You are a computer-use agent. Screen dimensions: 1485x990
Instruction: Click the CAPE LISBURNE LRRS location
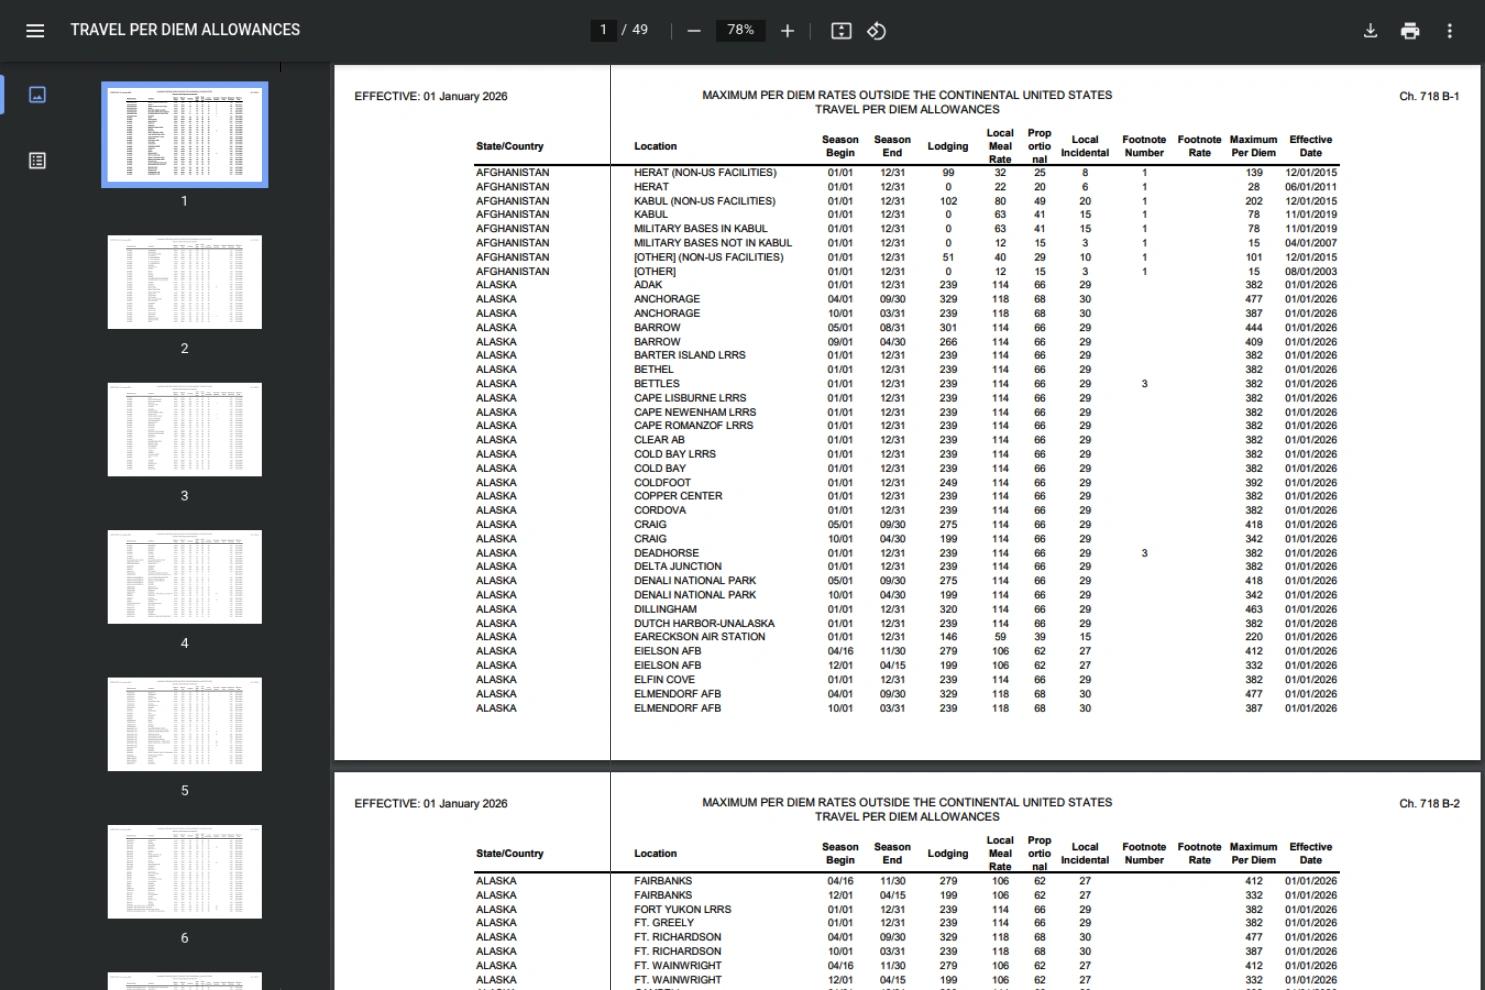click(x=690, y=398)
